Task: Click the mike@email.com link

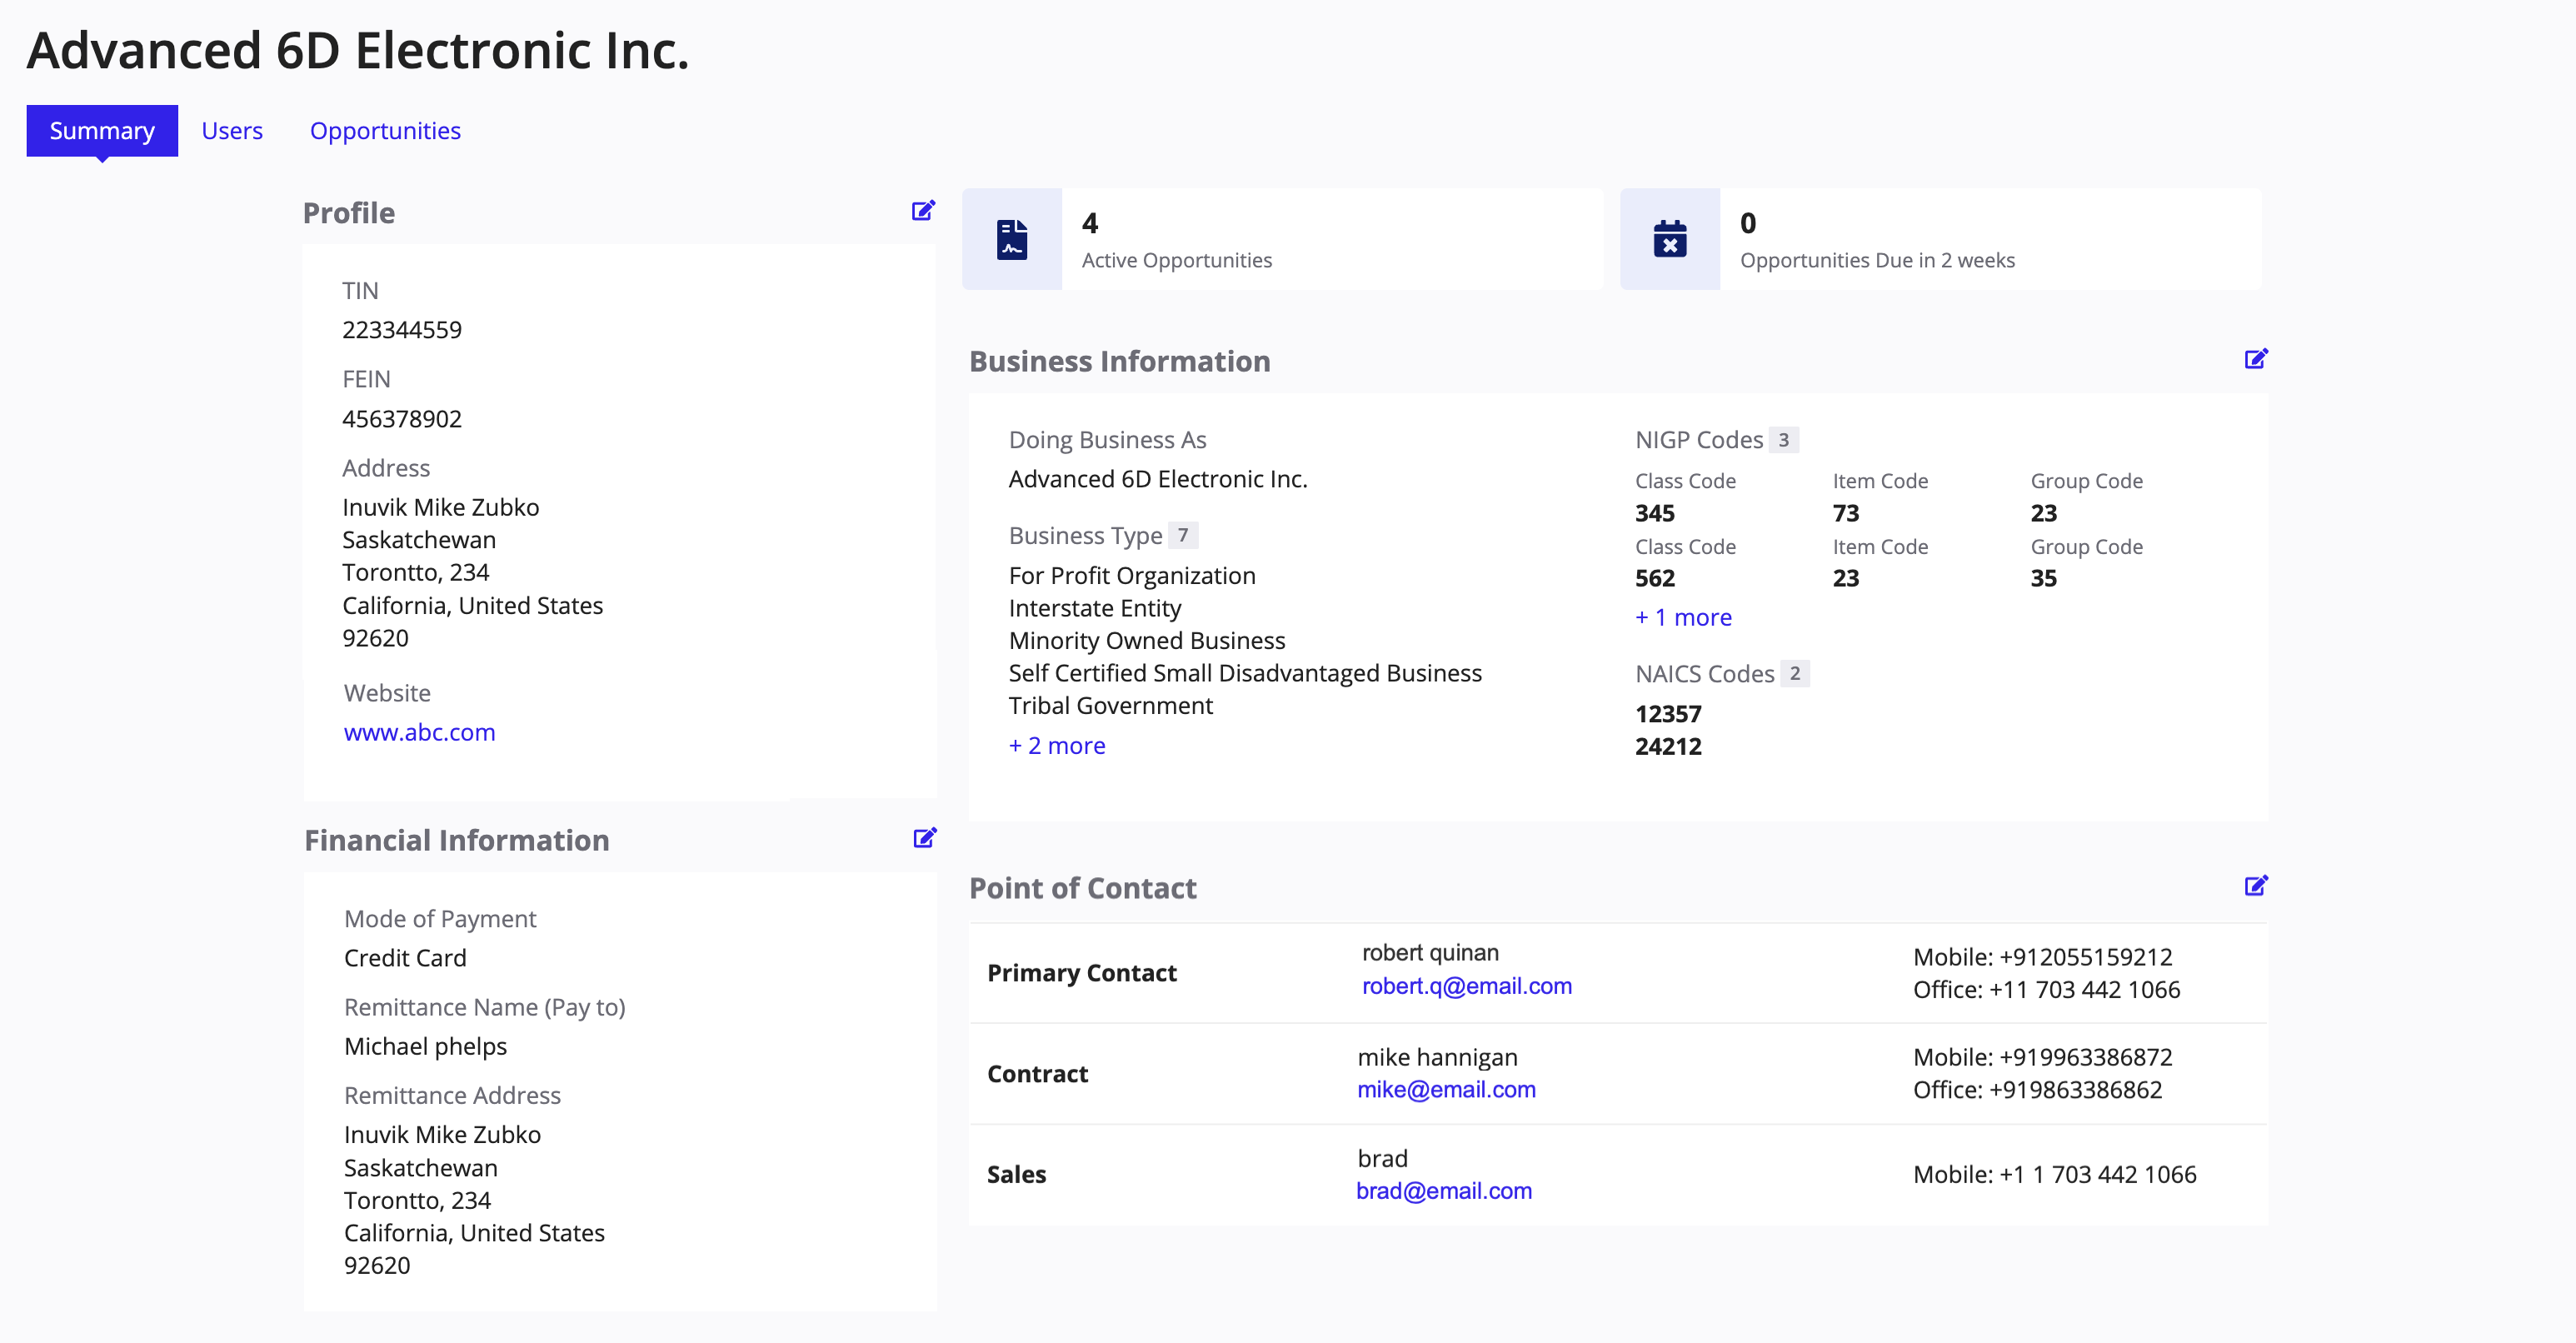Action: (x=1446, y=1090)
